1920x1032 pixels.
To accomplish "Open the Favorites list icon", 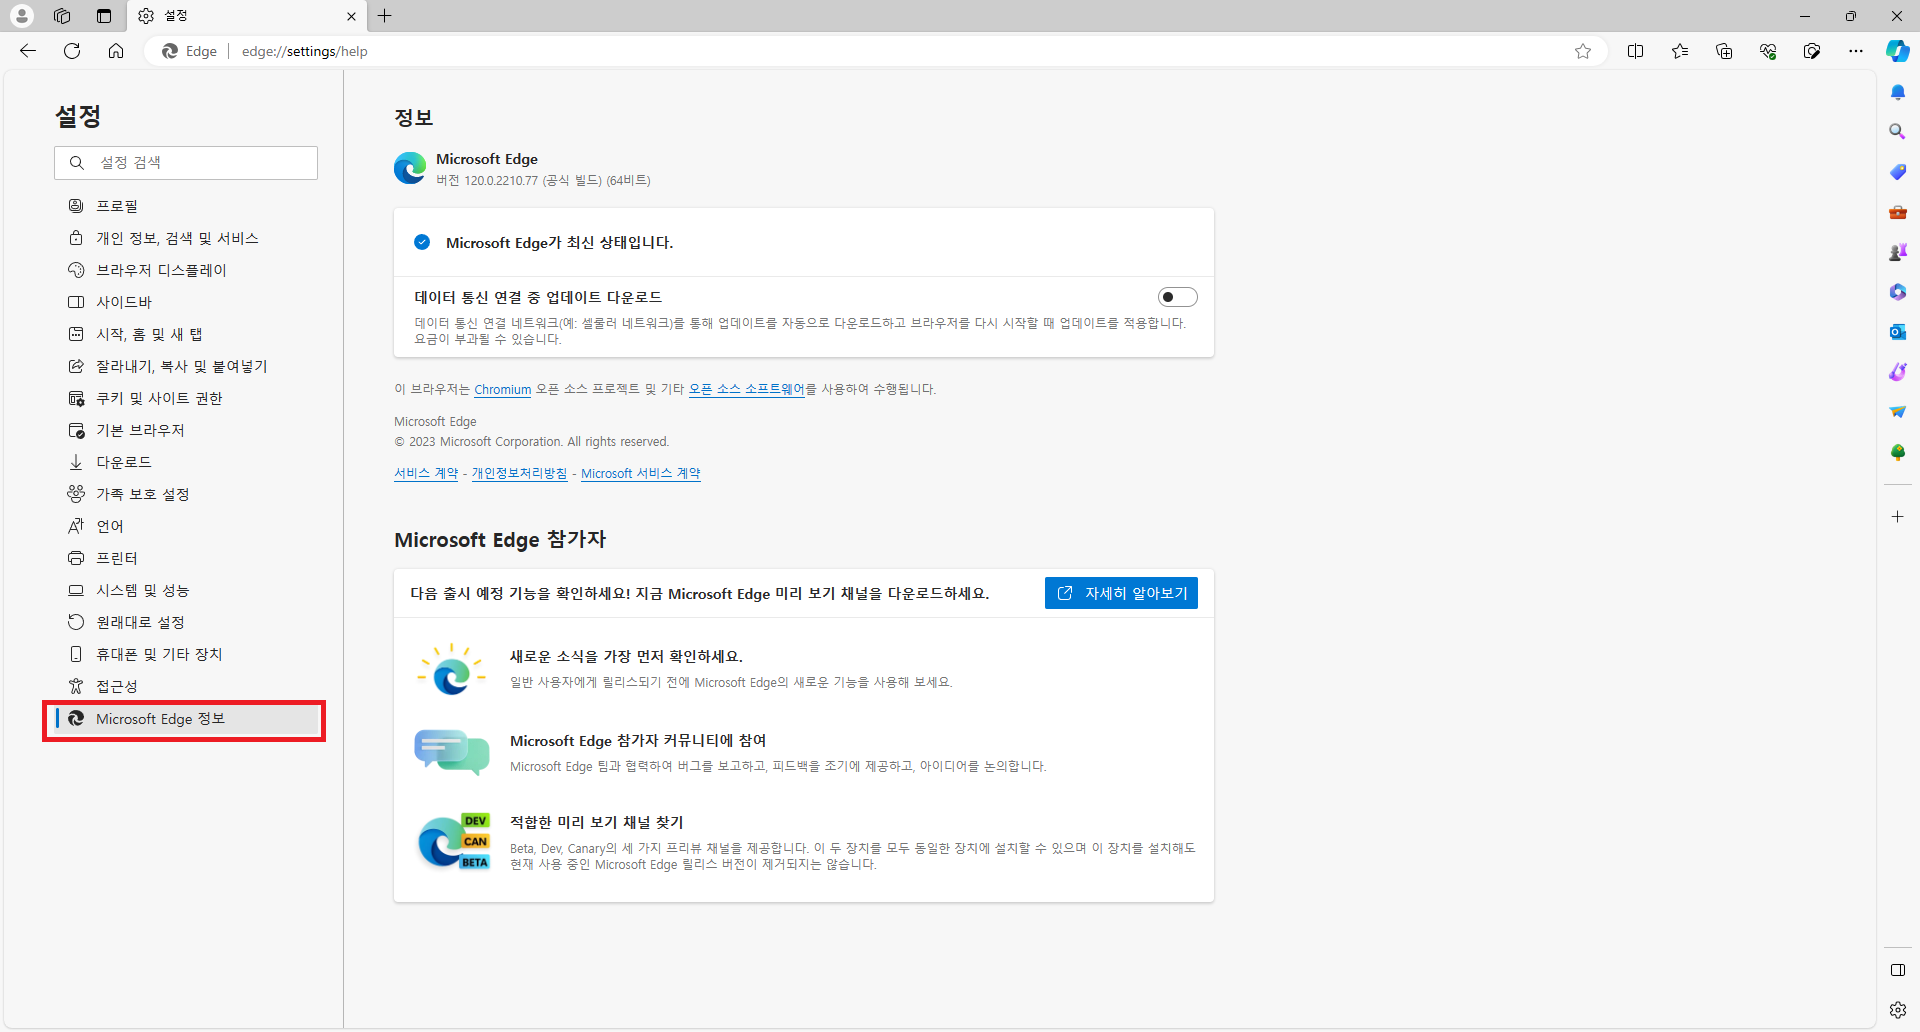I will point(1680,51).
